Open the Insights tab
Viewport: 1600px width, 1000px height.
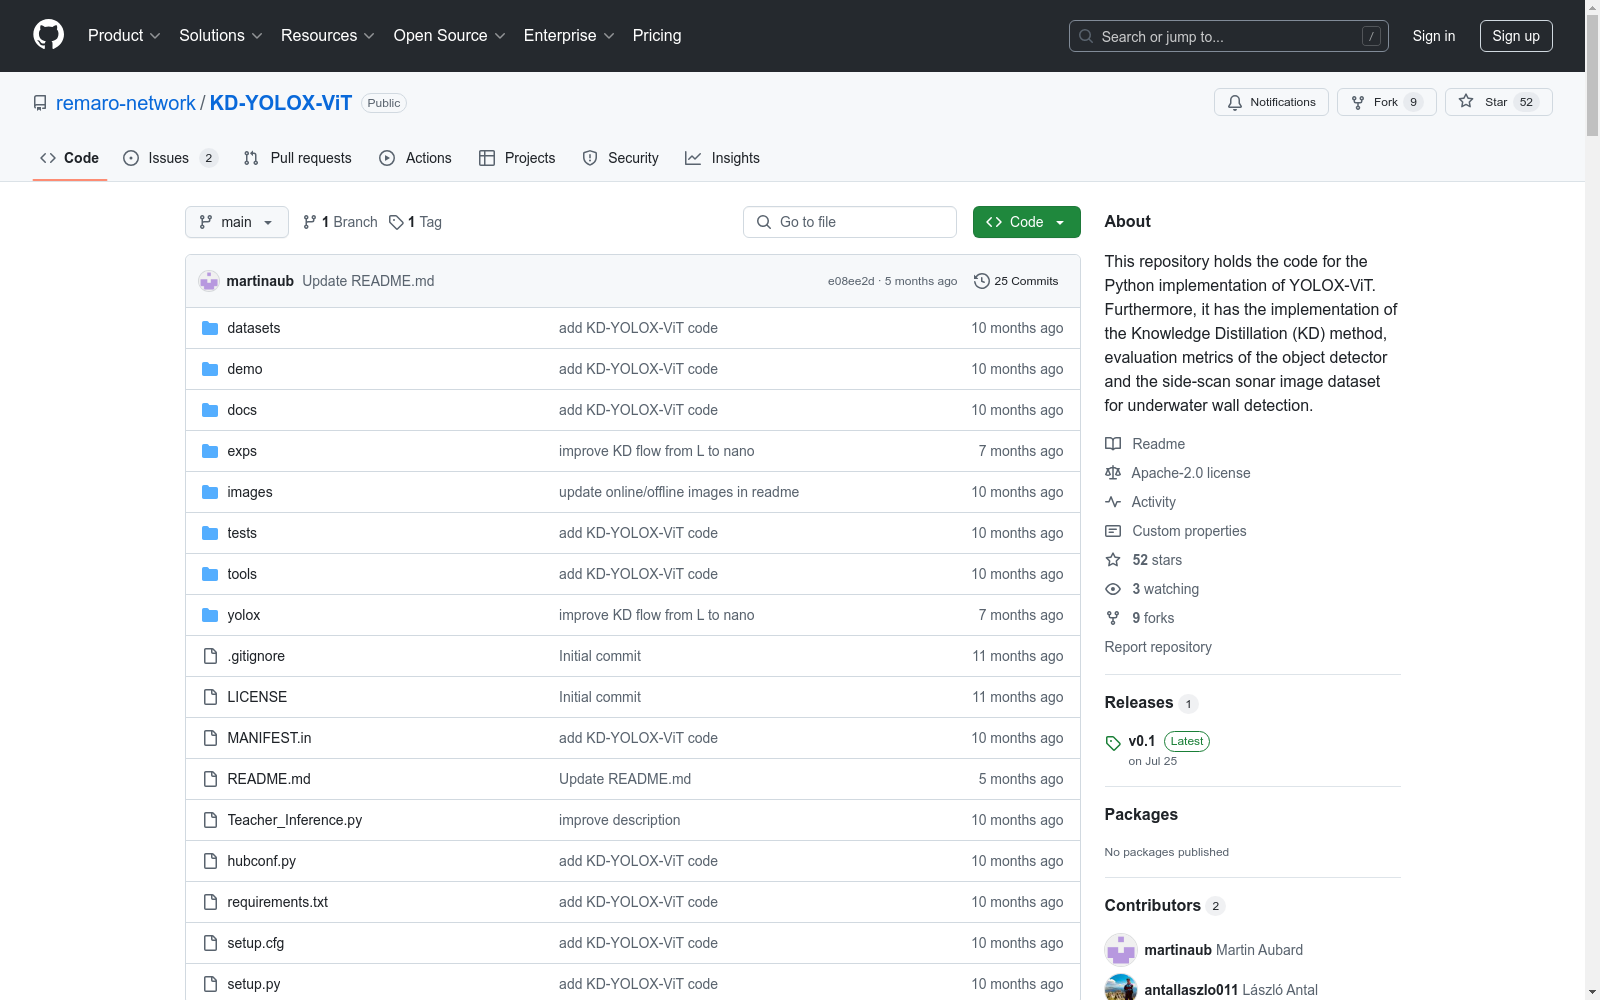pyautogui.click(x=723, y=158)
